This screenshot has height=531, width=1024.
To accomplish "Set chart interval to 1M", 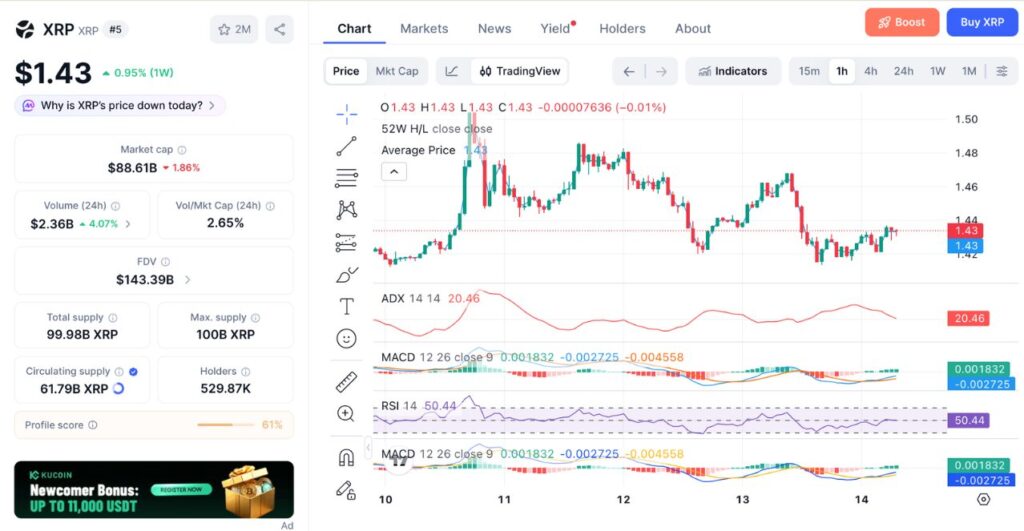I will [x=969, y=71].
